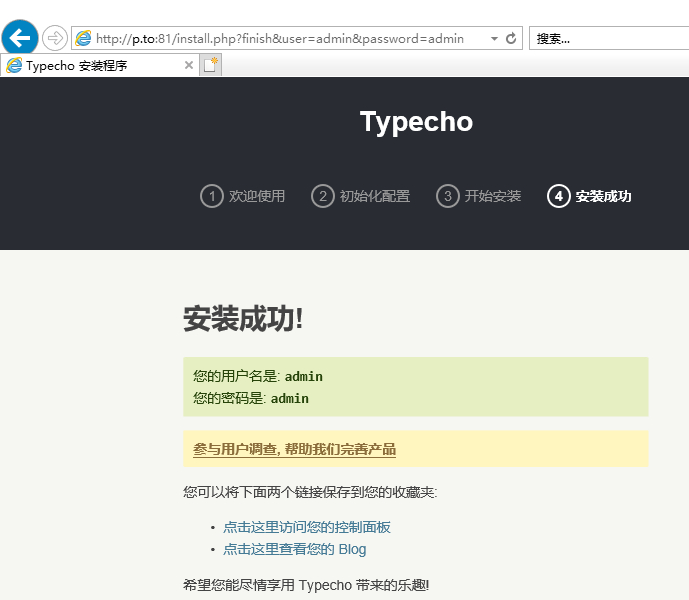Click step 4 circle number icon
The width and height of the screenshot is (689, 600).
click(x=558, y=196)
